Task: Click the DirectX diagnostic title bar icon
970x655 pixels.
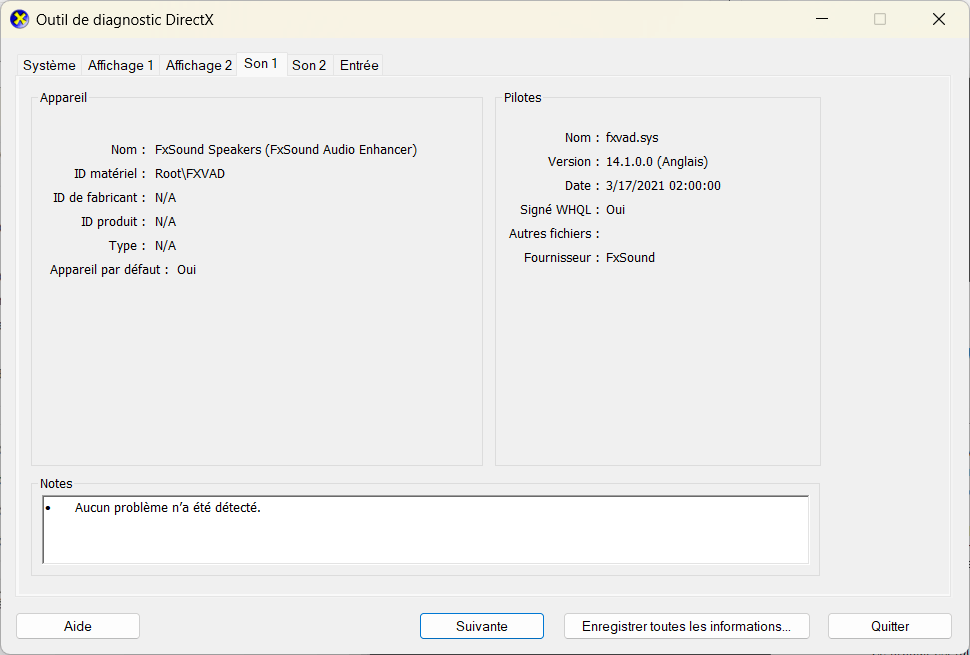Action: pos(20,19)
